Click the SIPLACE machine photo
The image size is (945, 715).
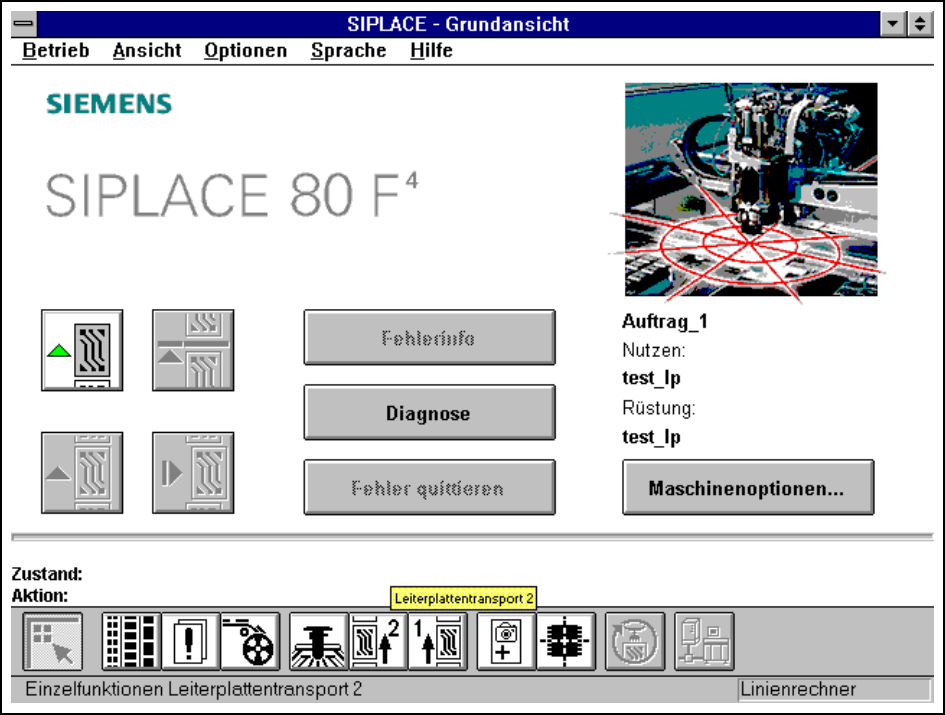click(750, 190)
